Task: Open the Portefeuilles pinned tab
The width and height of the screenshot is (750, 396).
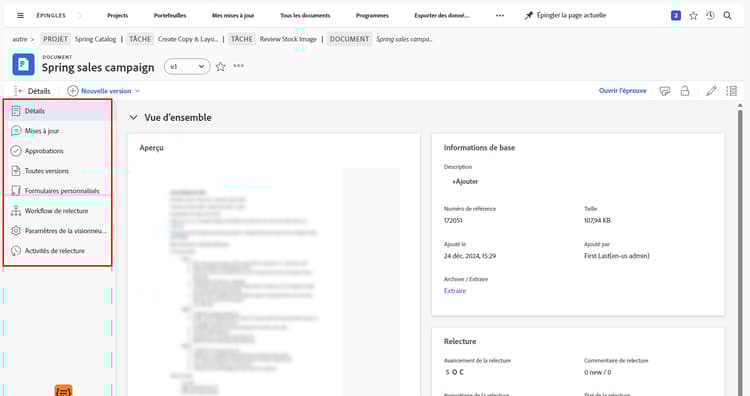Action: pos(170,15)
